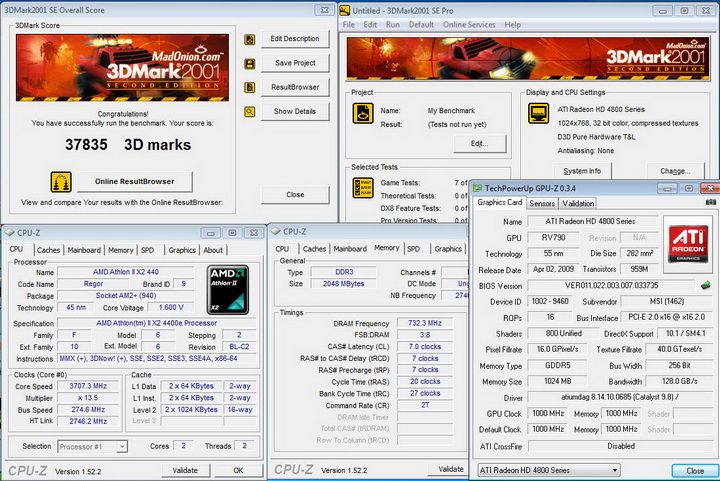Click the 37835 3D marks score
This screenshot has height=481, width=720.
click(128, 145)
